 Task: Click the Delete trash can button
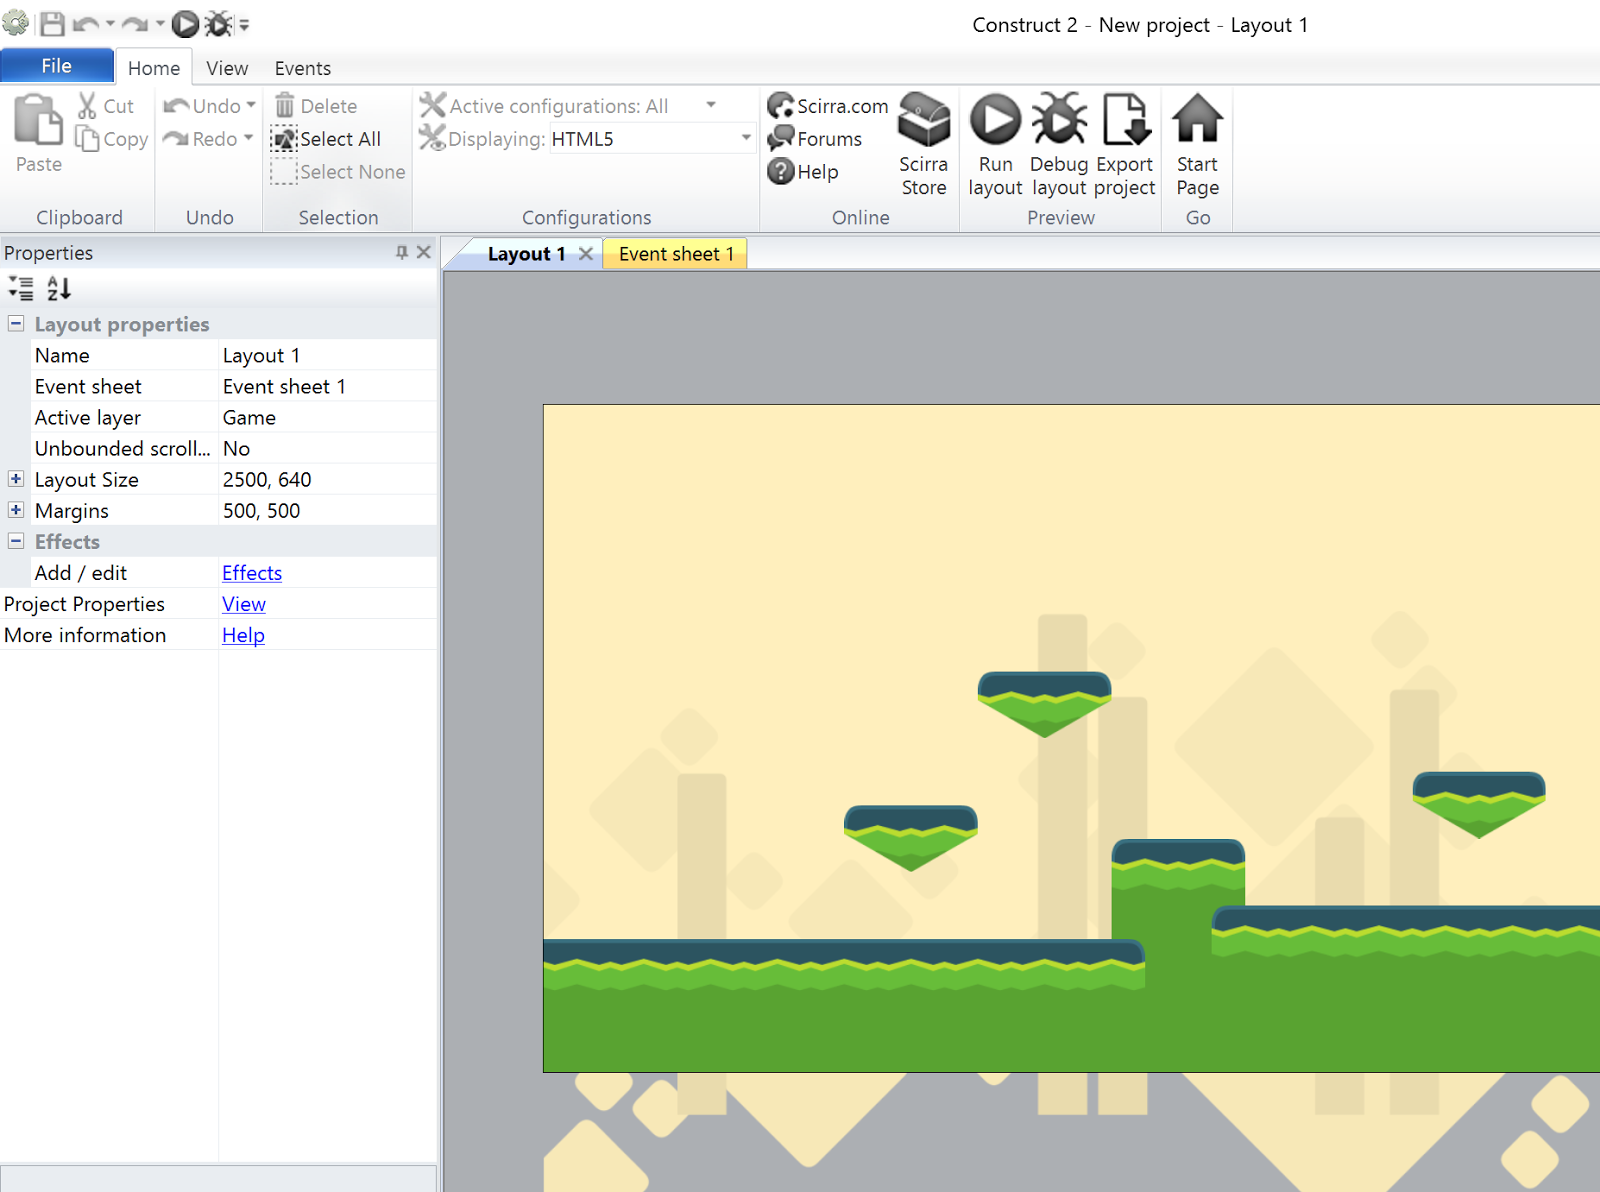click(315, 106)
